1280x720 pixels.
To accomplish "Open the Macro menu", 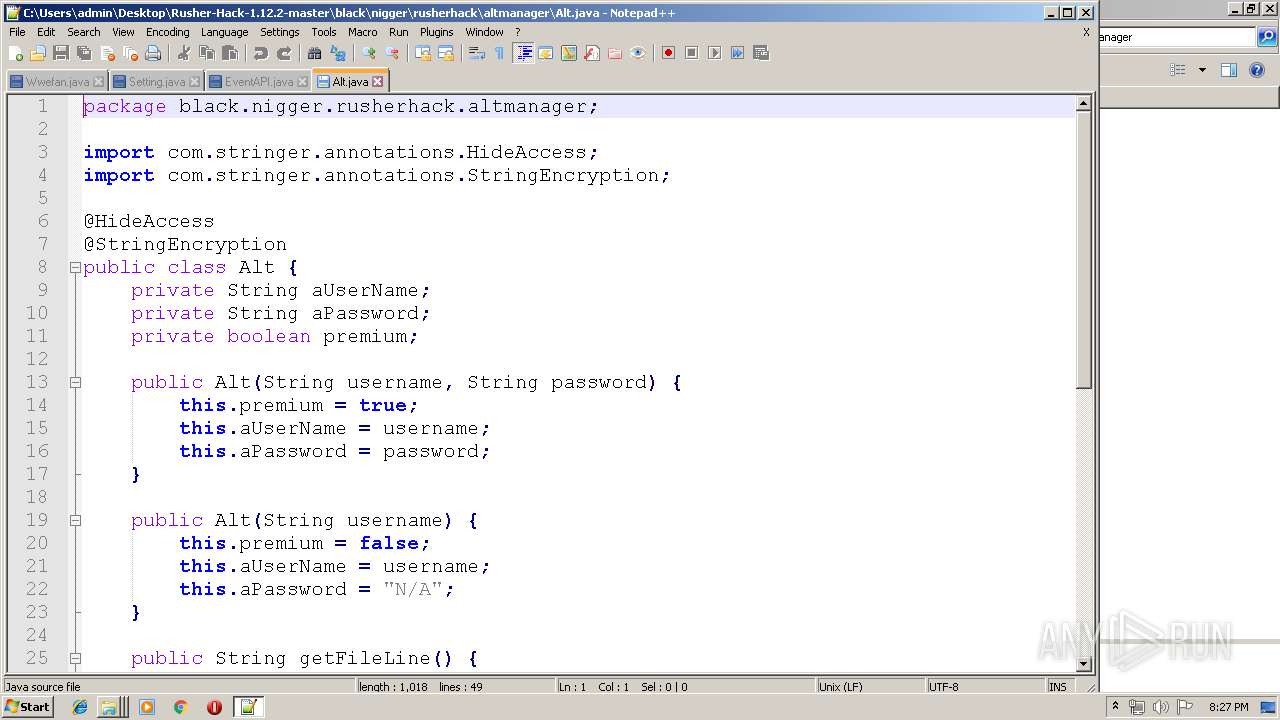I will coord(363,32).
